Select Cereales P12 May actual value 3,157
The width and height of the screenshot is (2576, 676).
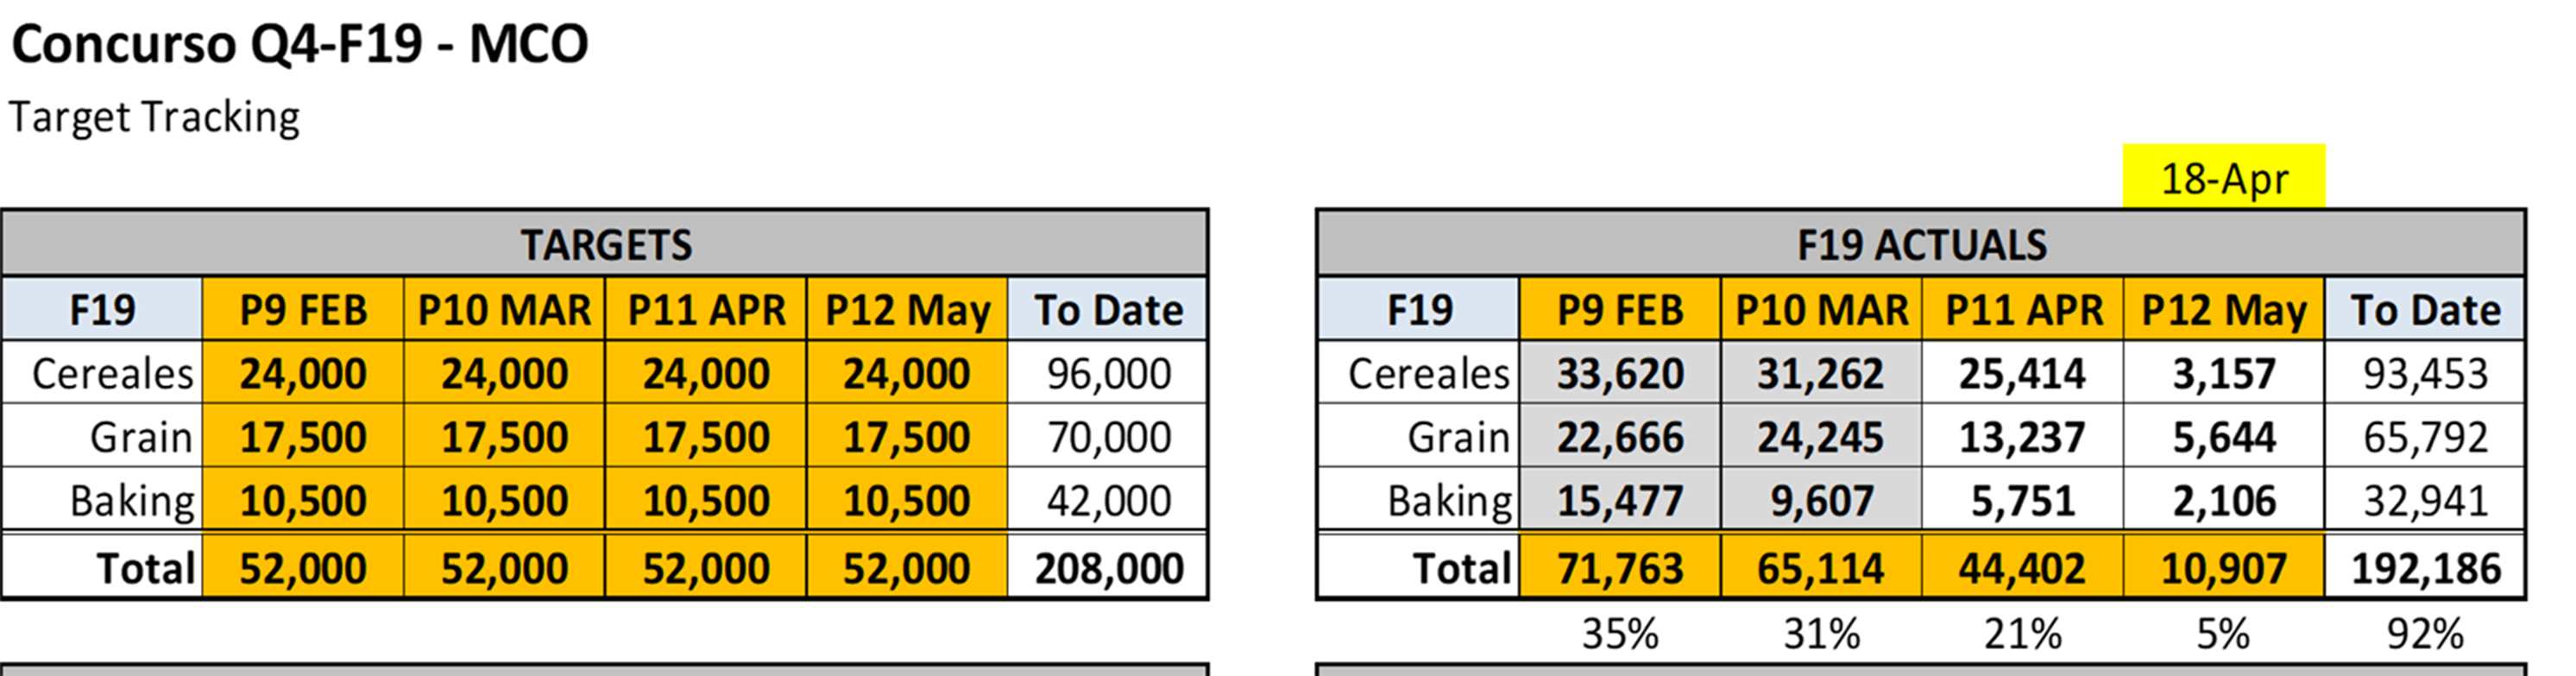[2224, 374]
